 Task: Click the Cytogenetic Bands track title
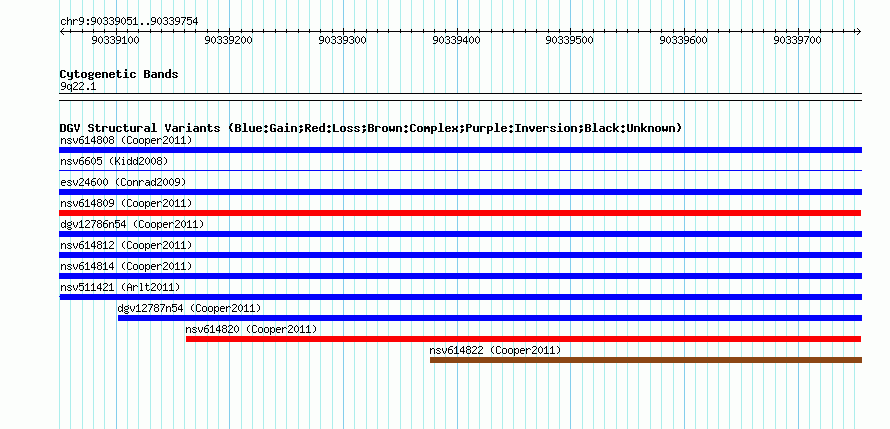(119, 74)
